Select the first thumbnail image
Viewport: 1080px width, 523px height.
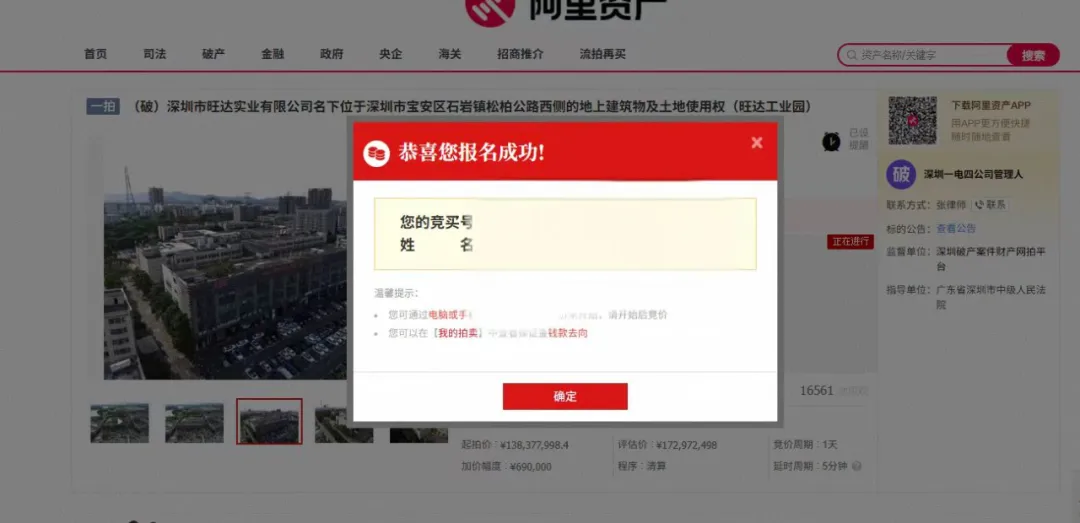[x=120, y=423]
